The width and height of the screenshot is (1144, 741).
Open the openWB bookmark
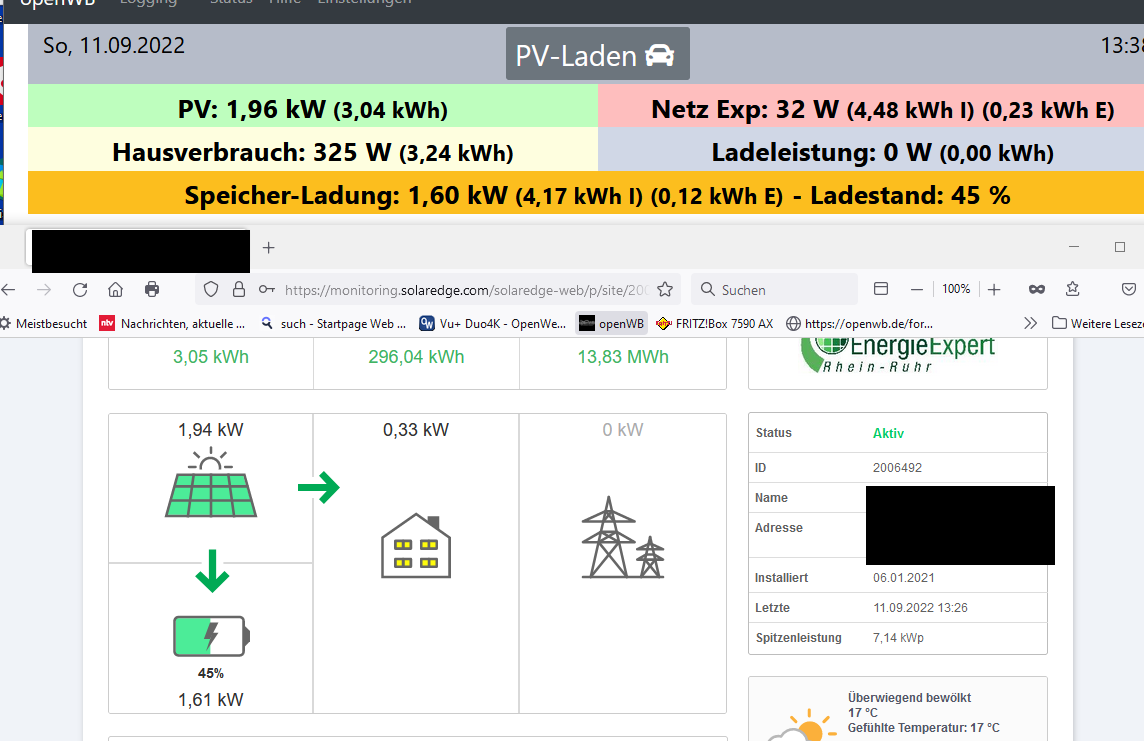pos(611,323)
